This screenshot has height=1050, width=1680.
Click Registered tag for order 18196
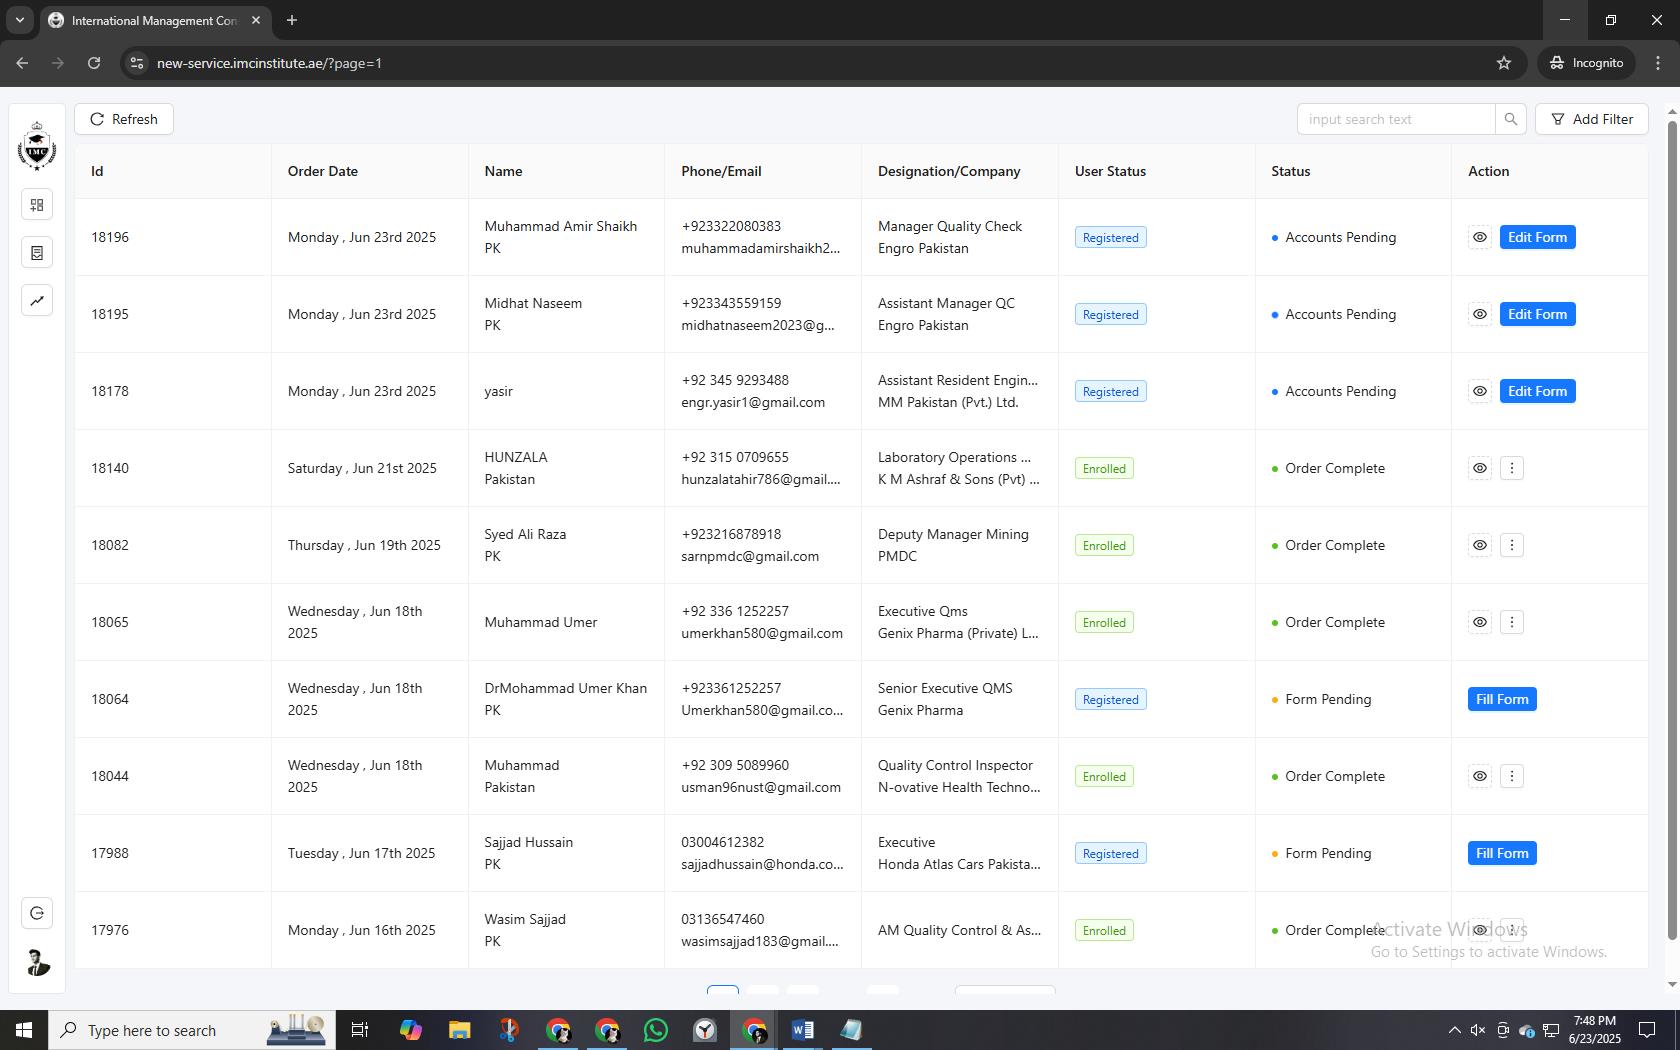tap(1110, 237)
